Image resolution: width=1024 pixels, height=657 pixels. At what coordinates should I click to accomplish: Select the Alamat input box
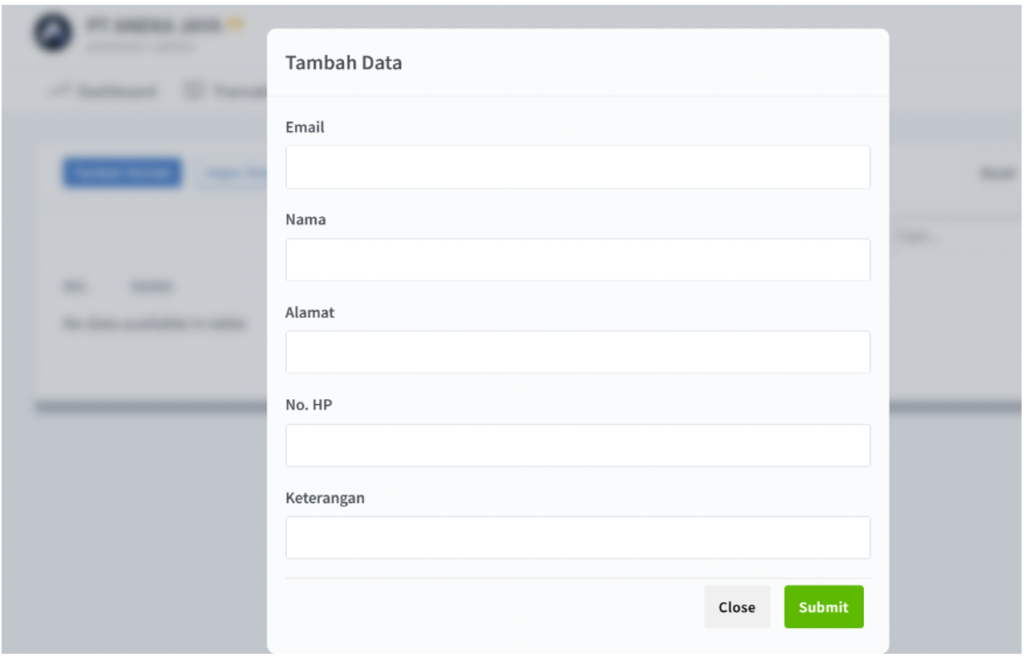pos(577,352)
